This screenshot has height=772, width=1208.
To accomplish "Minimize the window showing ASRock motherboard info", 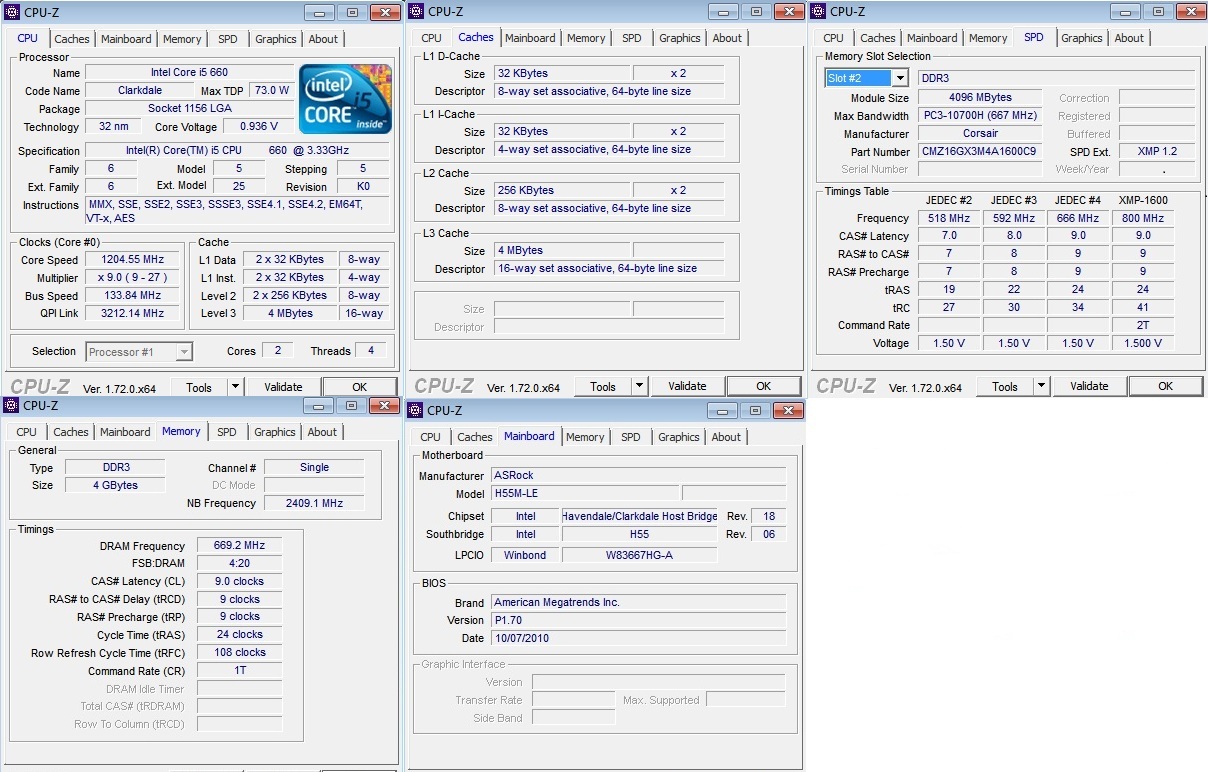I will (x=722, y=411).
